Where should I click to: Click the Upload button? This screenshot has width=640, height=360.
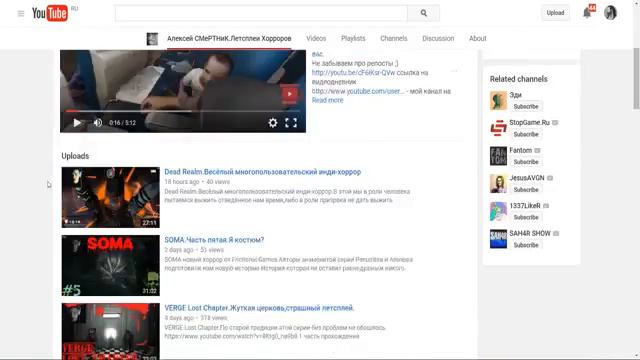click(555, 13)
